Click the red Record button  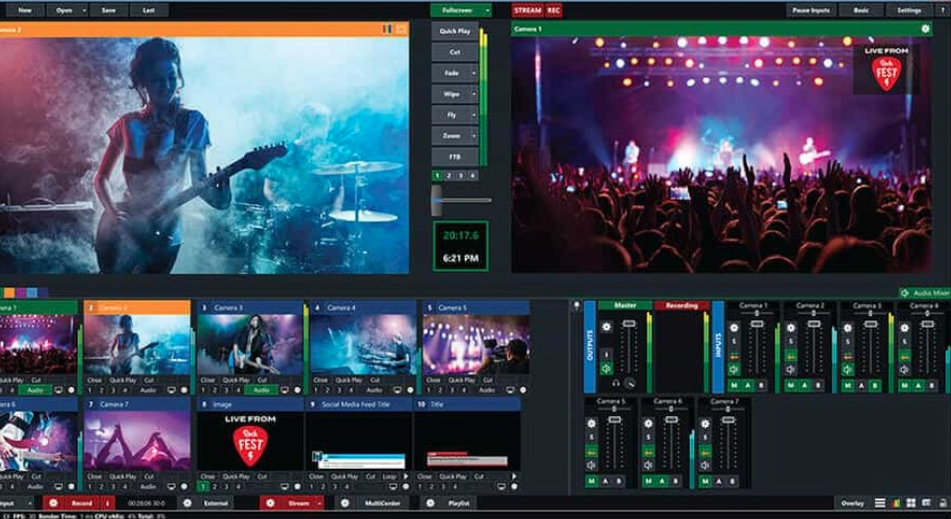point(82,503)
